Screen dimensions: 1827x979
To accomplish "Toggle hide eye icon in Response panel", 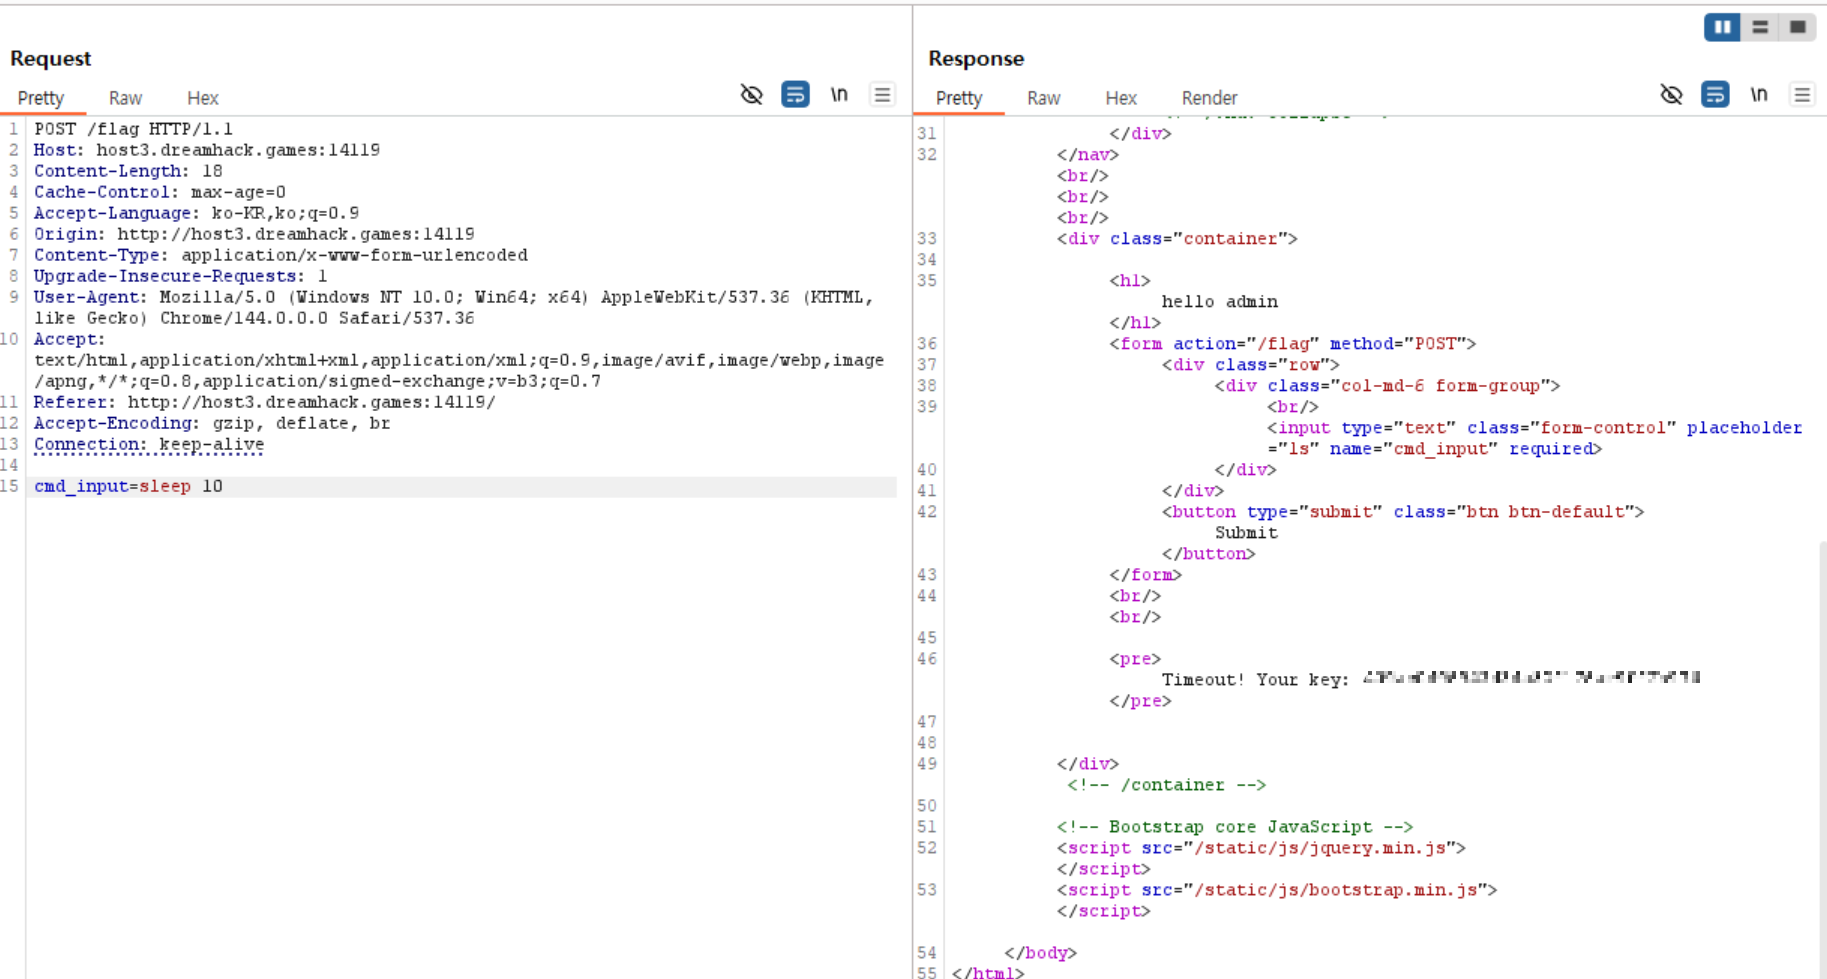I will coord(1671,95).
